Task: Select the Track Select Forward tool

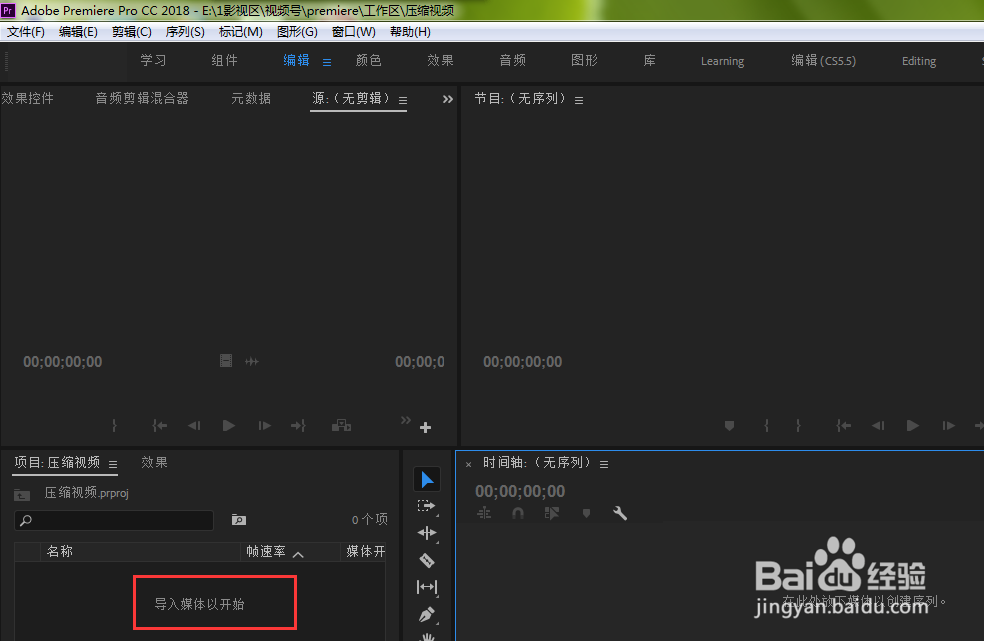Action: coord(427,506)
